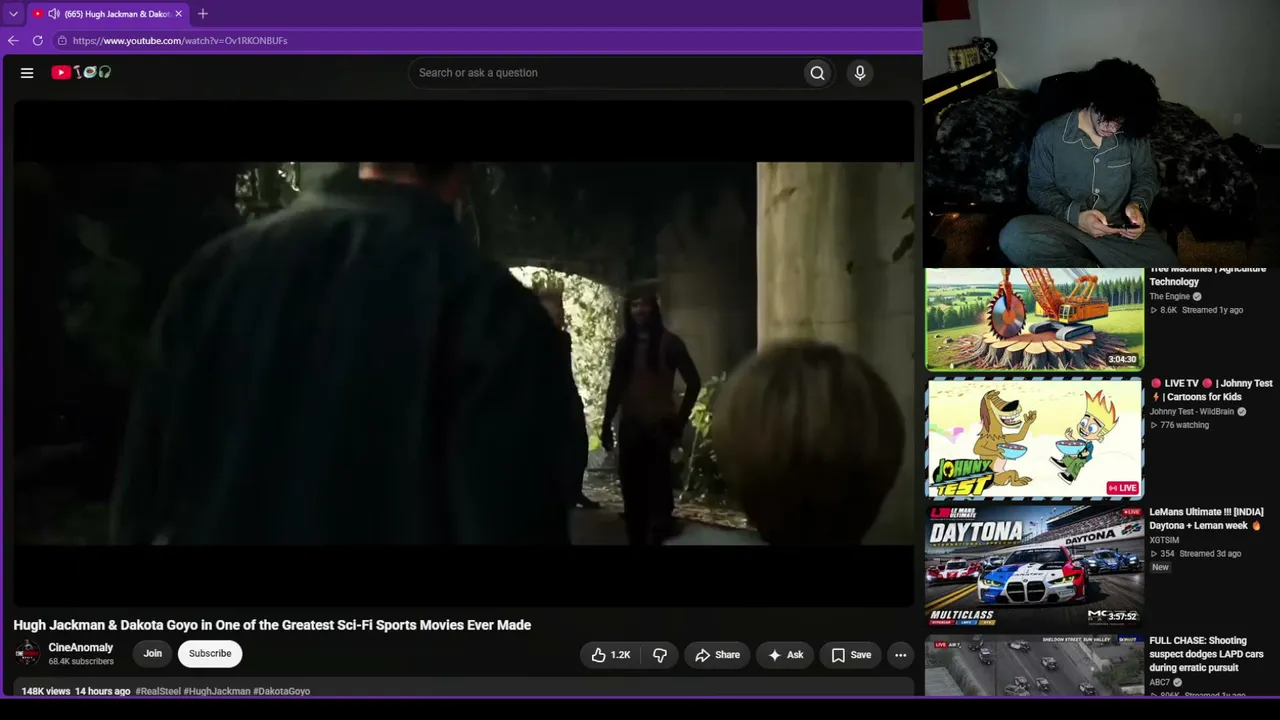This screenshot has height=720, width=1280.
Task: Subscribe to CineAnomaly
Action: (210, 654)
